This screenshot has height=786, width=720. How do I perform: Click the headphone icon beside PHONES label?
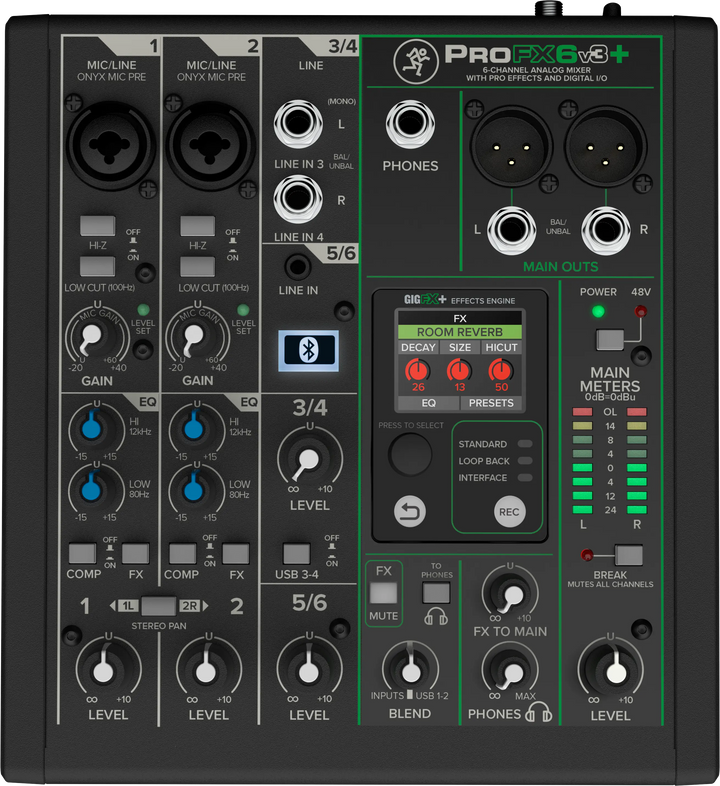[538, 712]
